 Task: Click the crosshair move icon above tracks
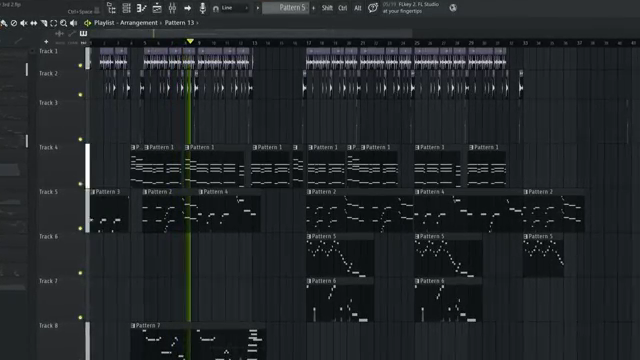[60, 33]
